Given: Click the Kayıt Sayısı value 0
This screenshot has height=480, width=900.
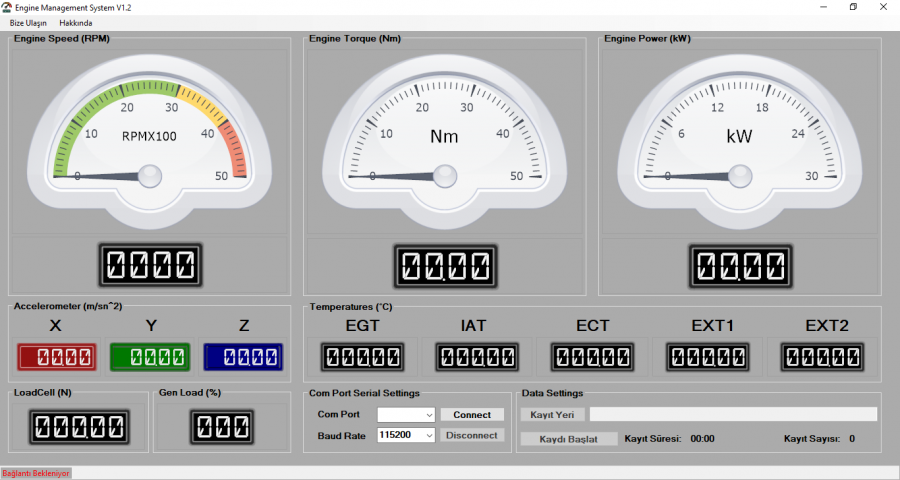Looking at the screenshot, I should tap(852, 439).
